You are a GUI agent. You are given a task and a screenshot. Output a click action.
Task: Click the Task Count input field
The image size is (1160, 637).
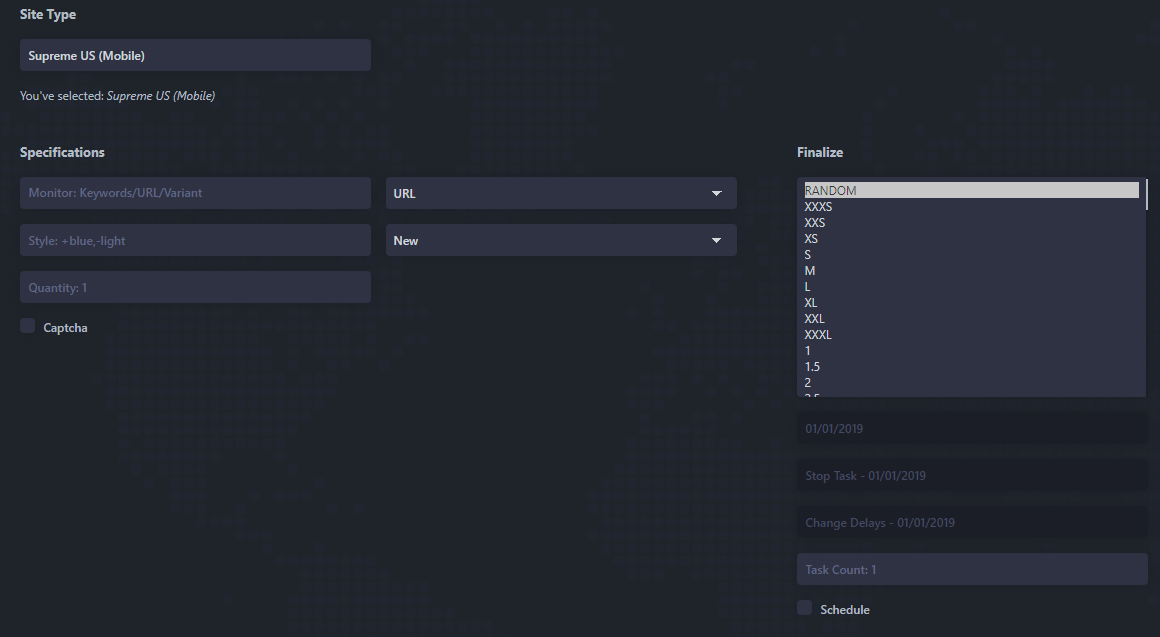click(x=972, y=570)
